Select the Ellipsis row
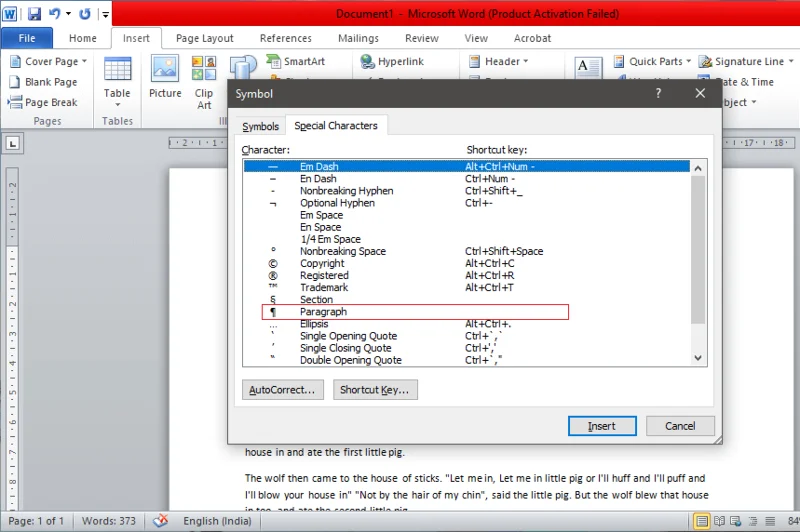The width and height of the screenshot is (800, 532). (466, 324)
